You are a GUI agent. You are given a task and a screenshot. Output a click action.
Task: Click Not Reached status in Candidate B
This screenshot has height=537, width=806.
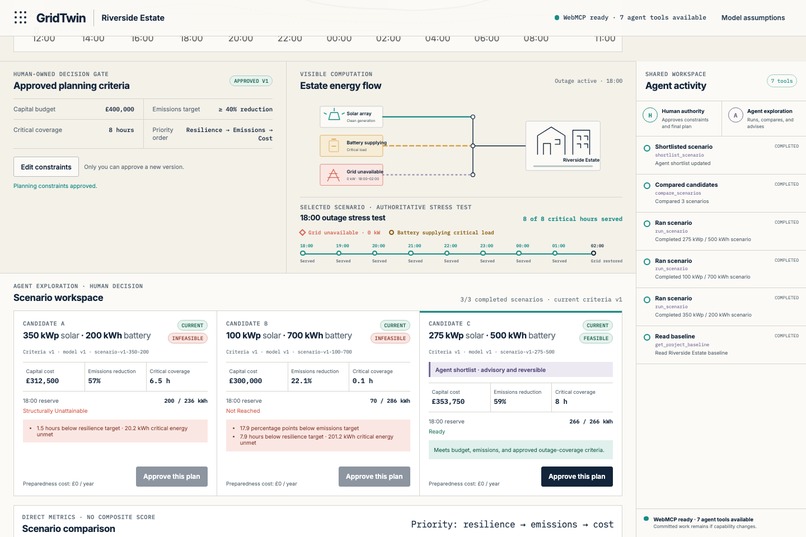point(243,411)
